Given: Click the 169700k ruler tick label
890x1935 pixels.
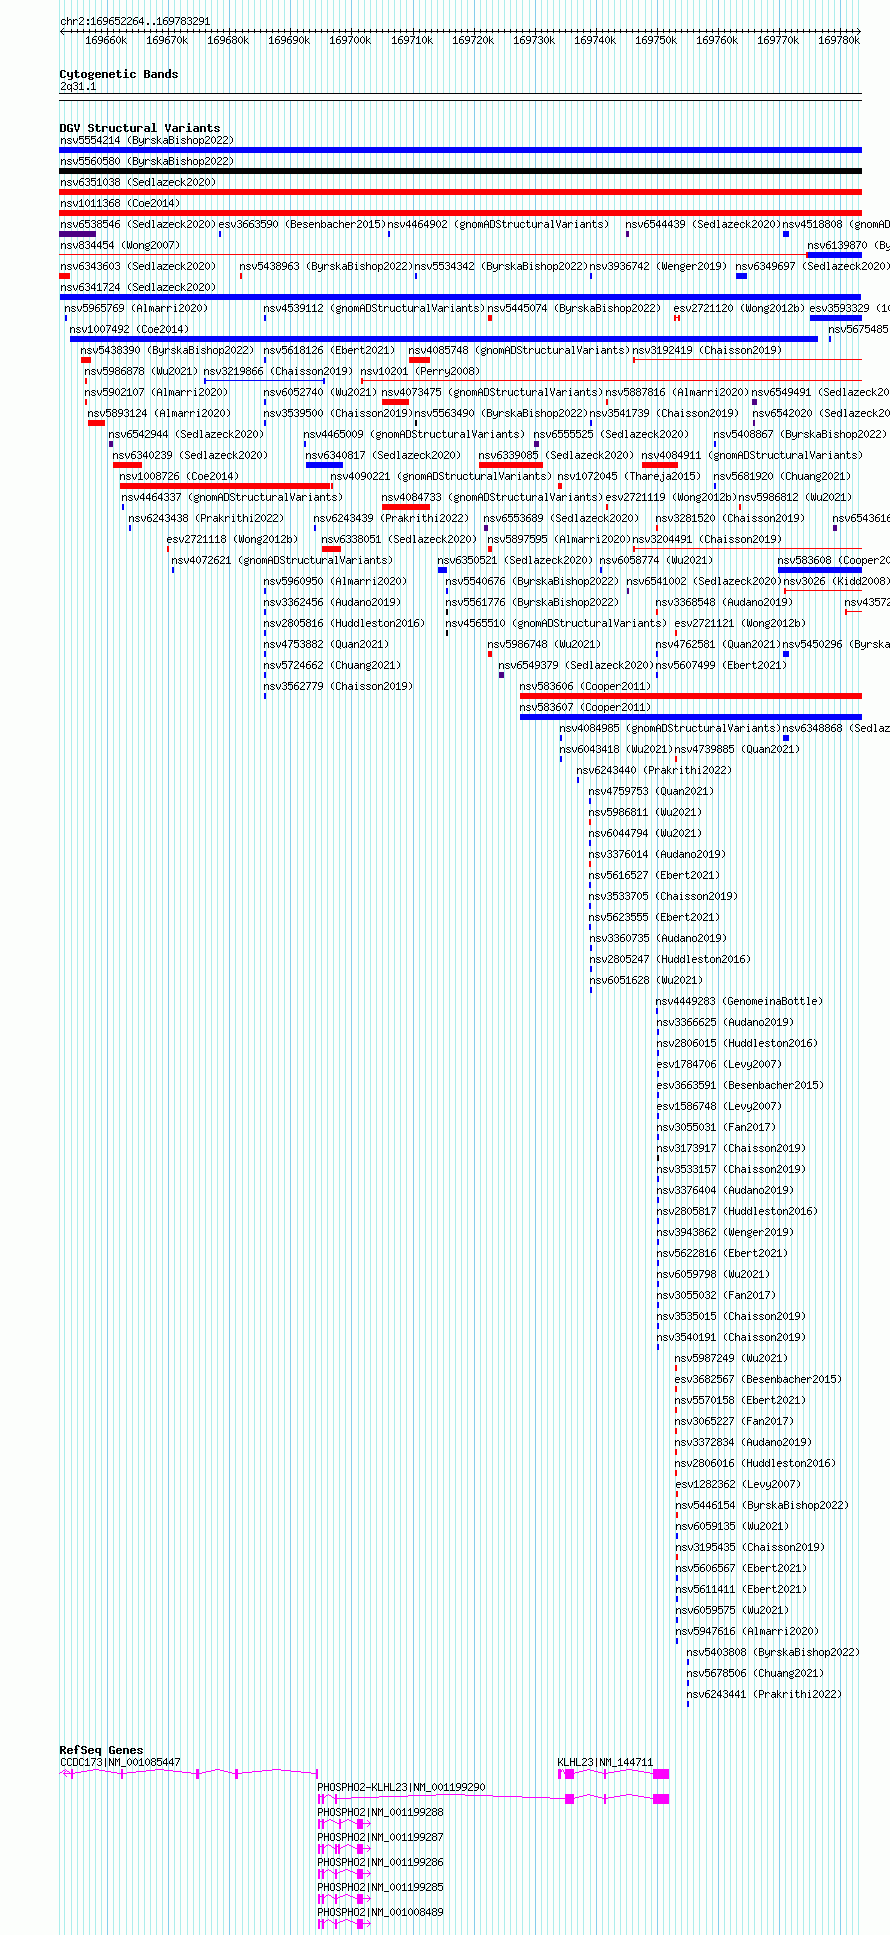Looking at the screenshot, I should 350,40.
